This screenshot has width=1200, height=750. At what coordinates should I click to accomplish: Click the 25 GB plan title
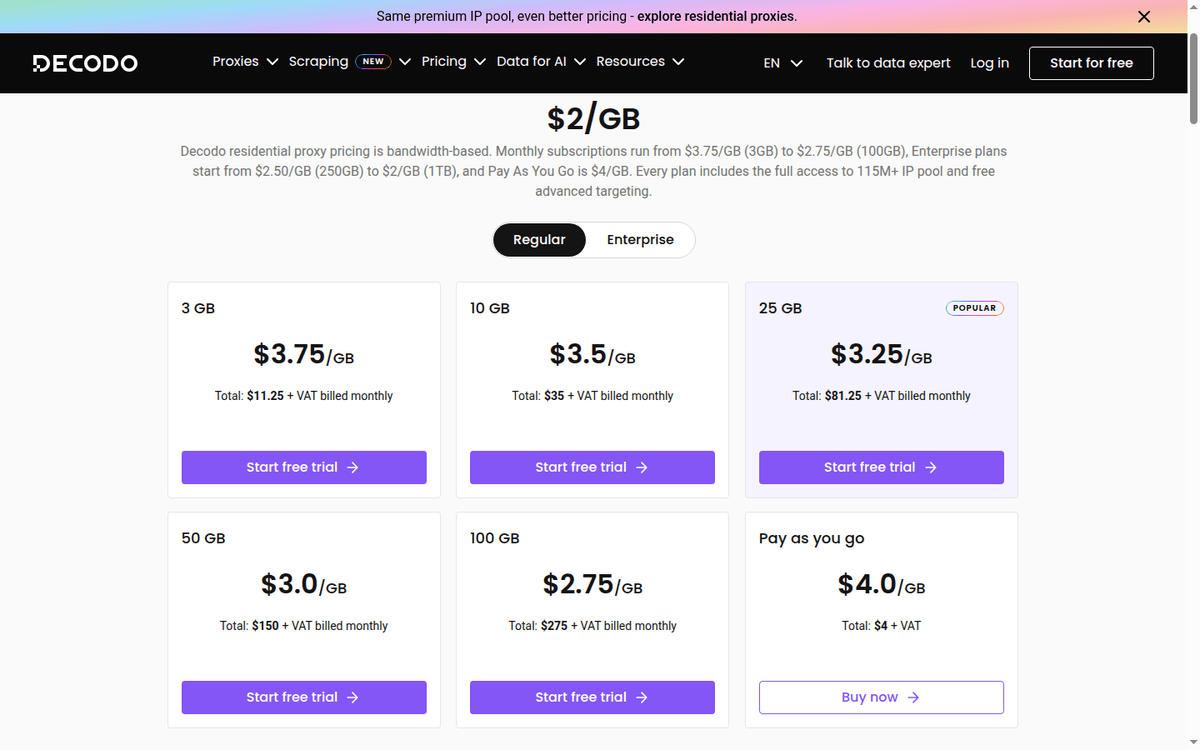point(780,308)
